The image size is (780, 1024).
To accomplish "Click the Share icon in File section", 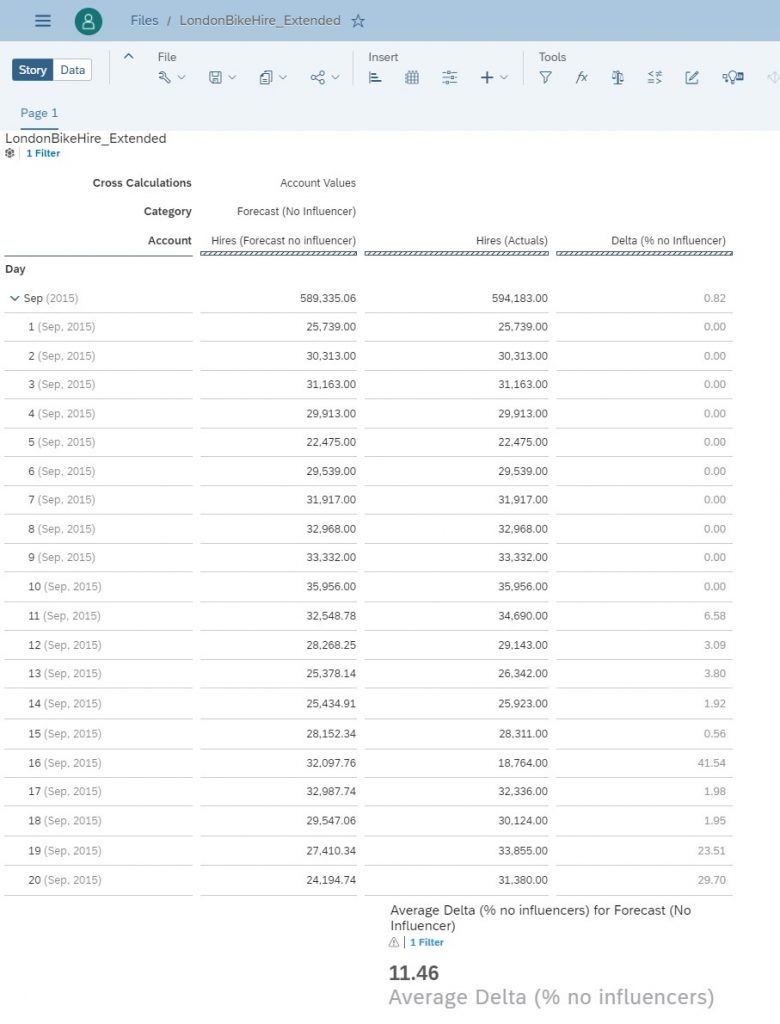I will coord(317,78).
